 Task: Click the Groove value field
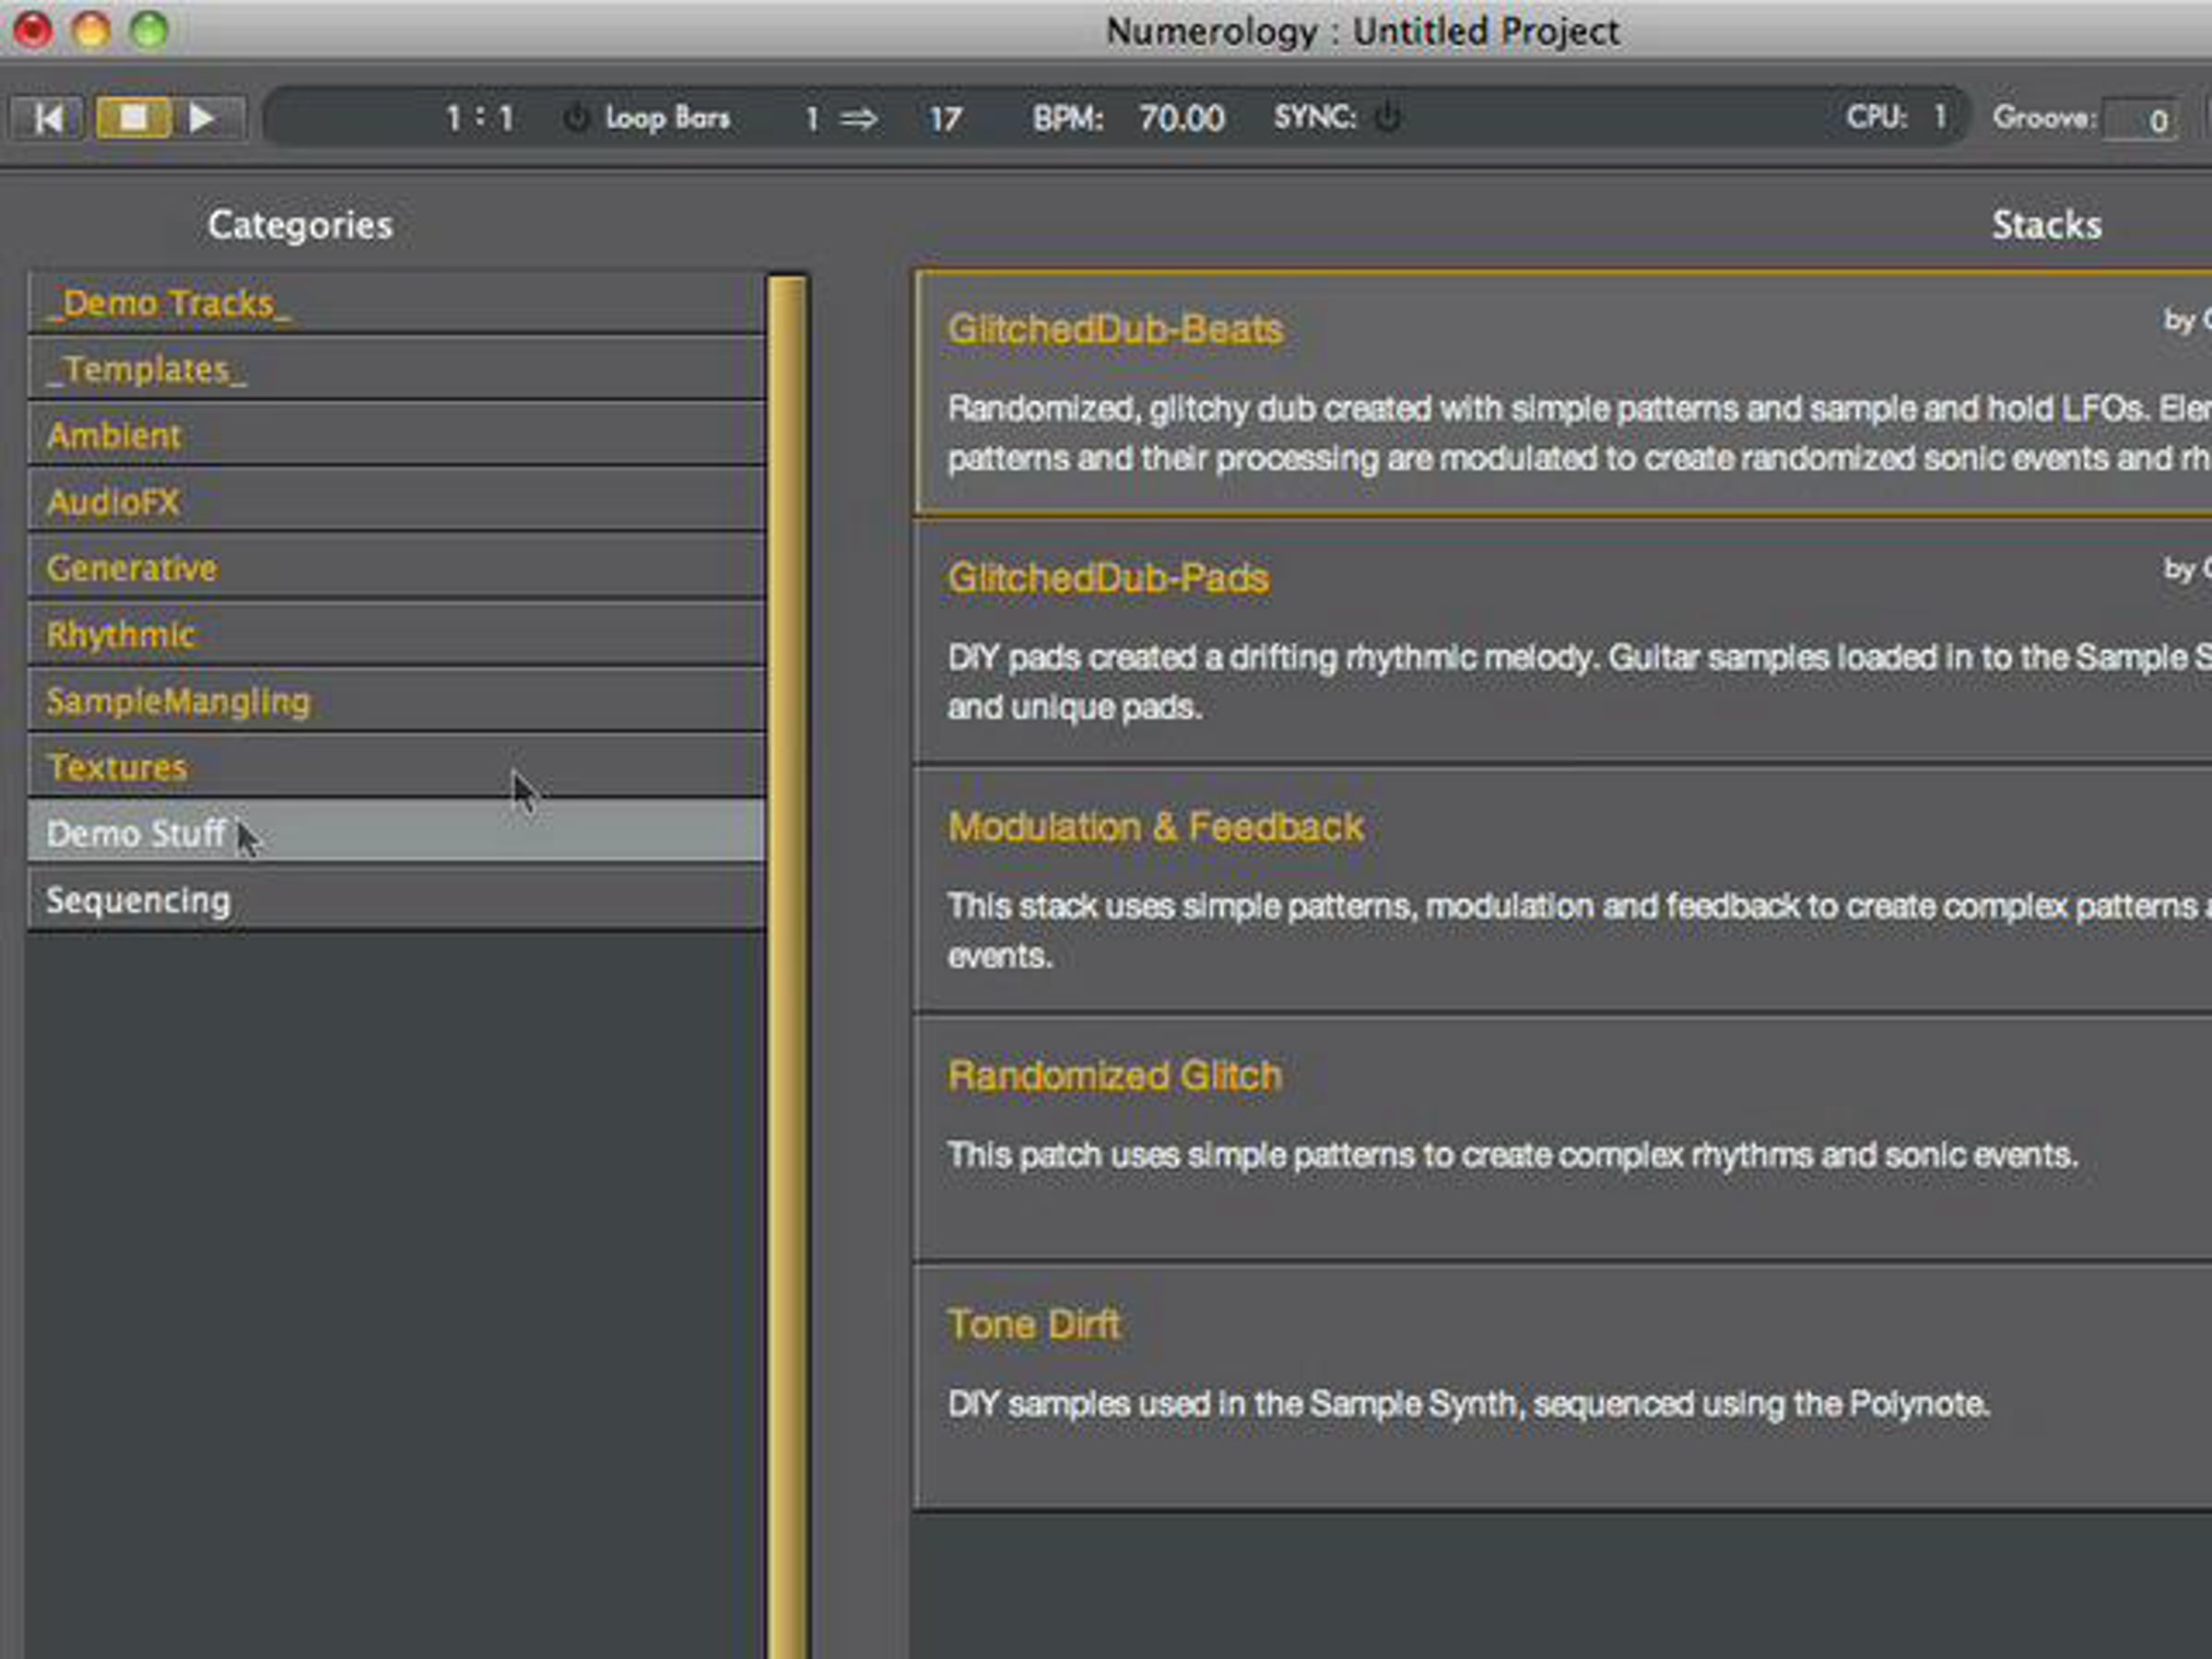click(x=2140, y=121)
